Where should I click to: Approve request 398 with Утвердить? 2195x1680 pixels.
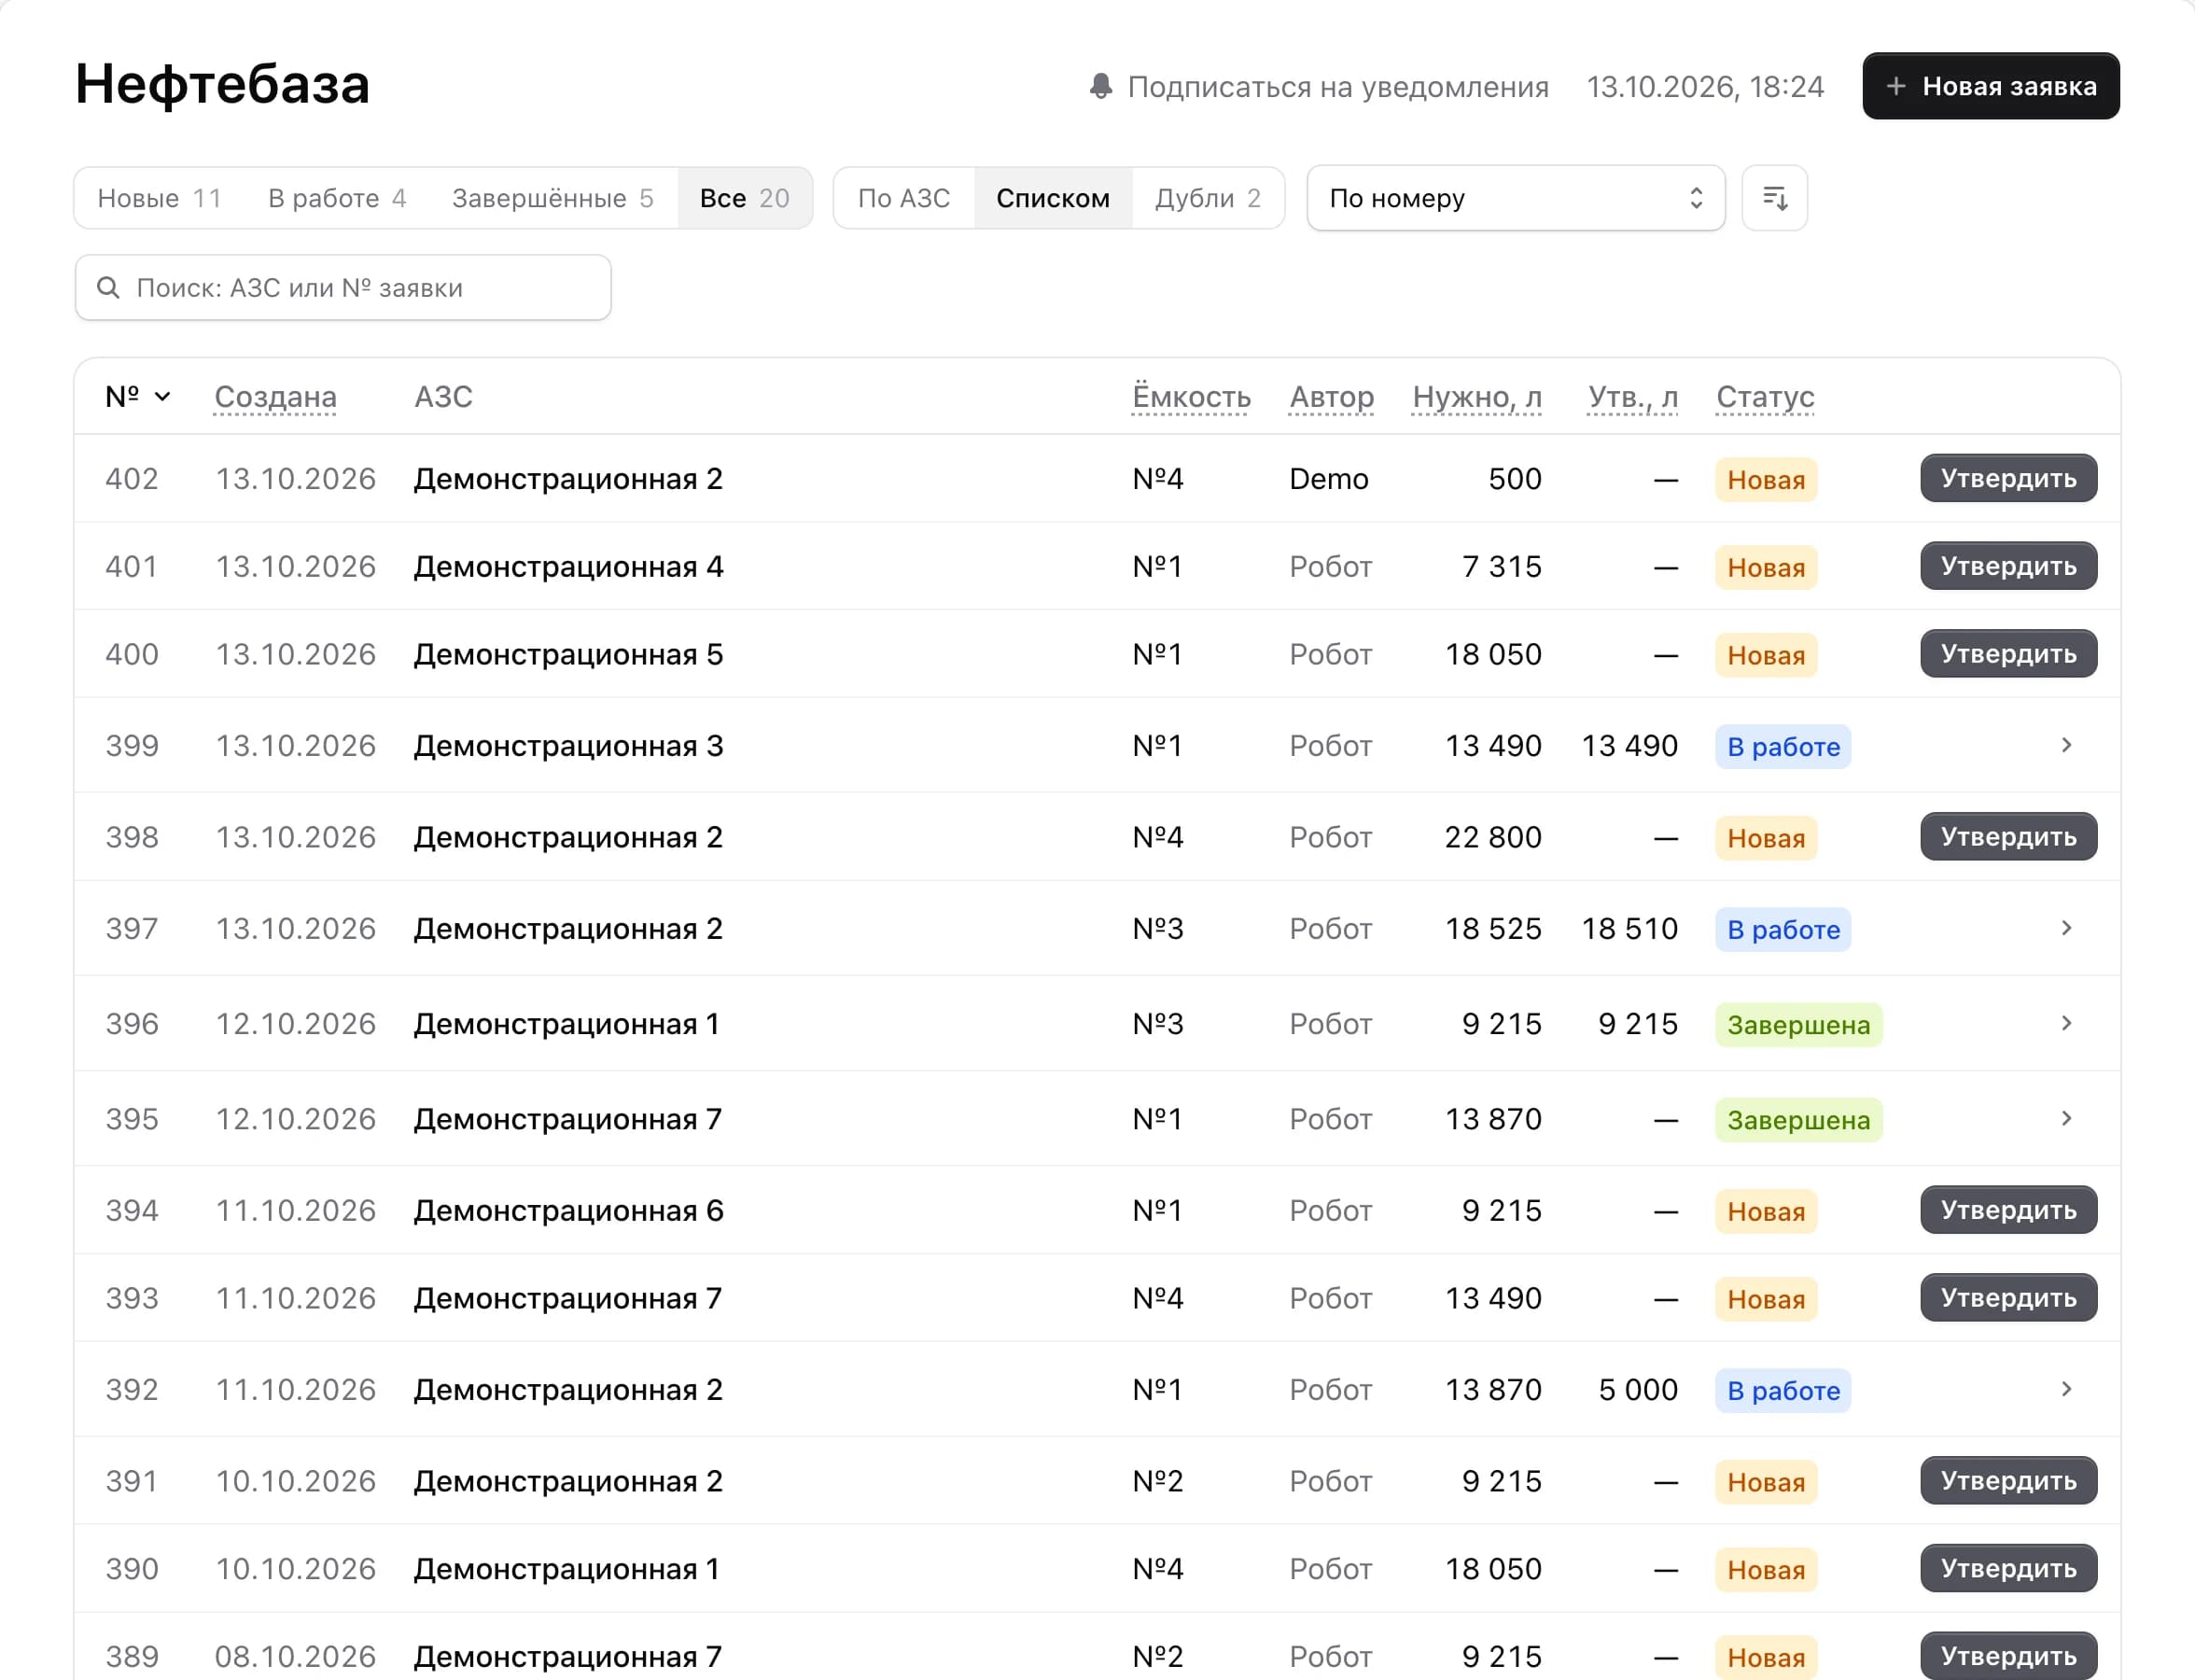(x=2008, y=837)
